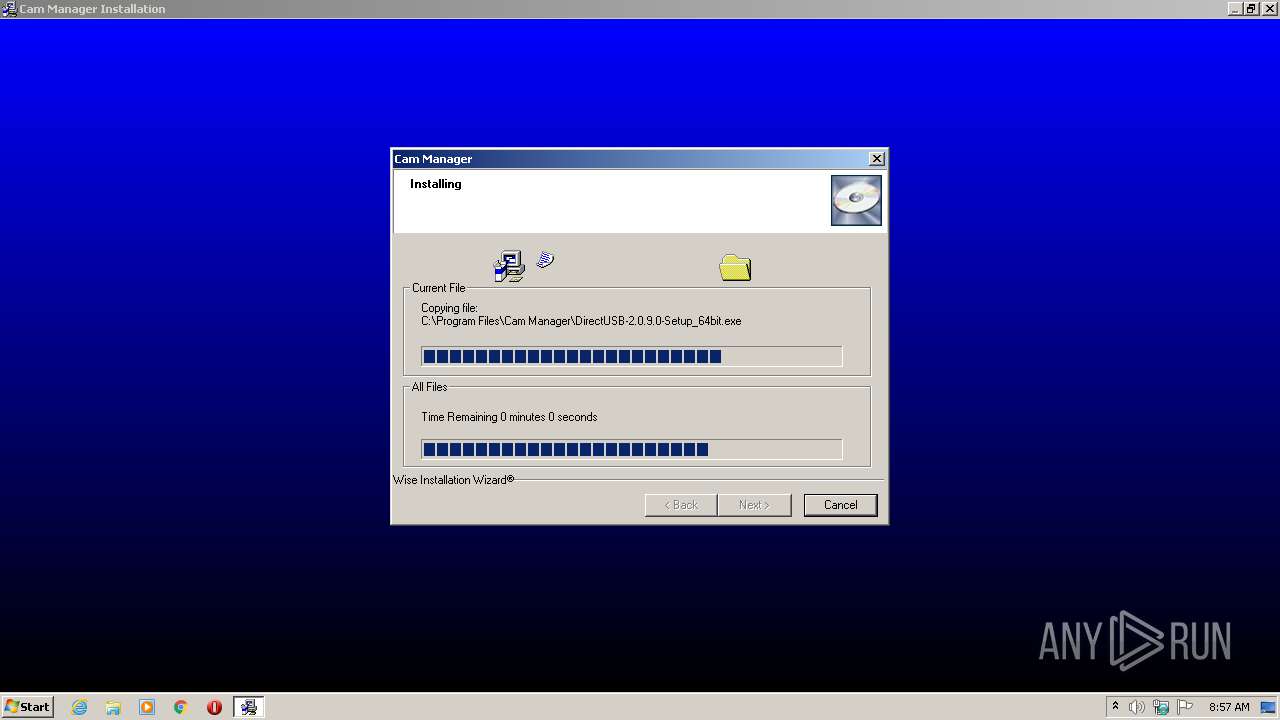Select the Cam Manager installer taskbar button
This screenshot has width=1280, height=720.
pos(248,707)
